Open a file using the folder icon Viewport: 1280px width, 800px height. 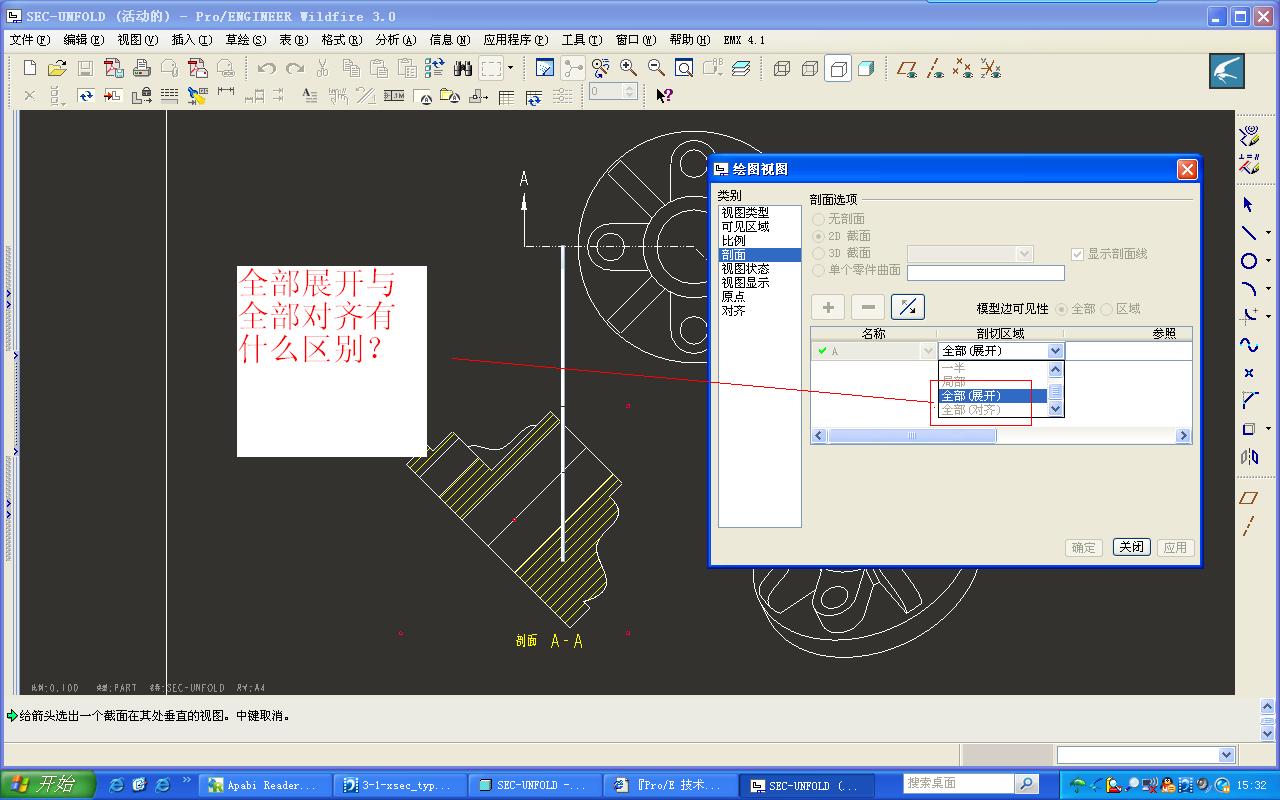pyautogui.click(x=57, y=68)
